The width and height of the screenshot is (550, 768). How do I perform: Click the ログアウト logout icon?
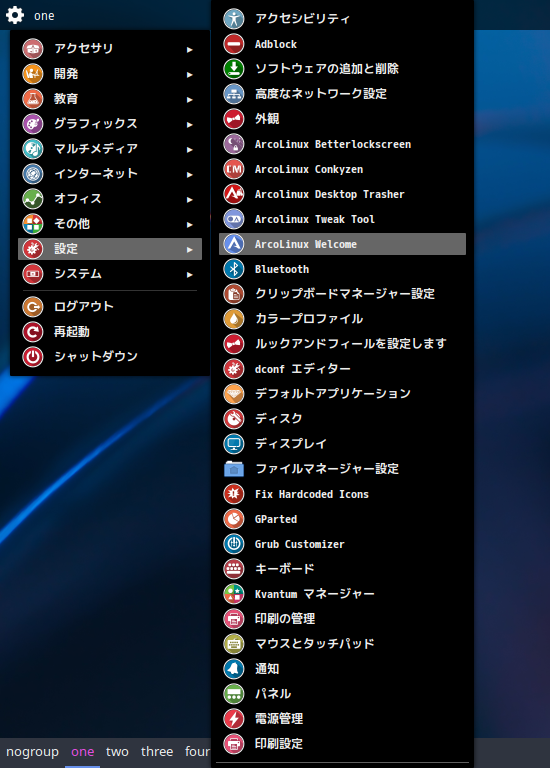pos(33,307)
